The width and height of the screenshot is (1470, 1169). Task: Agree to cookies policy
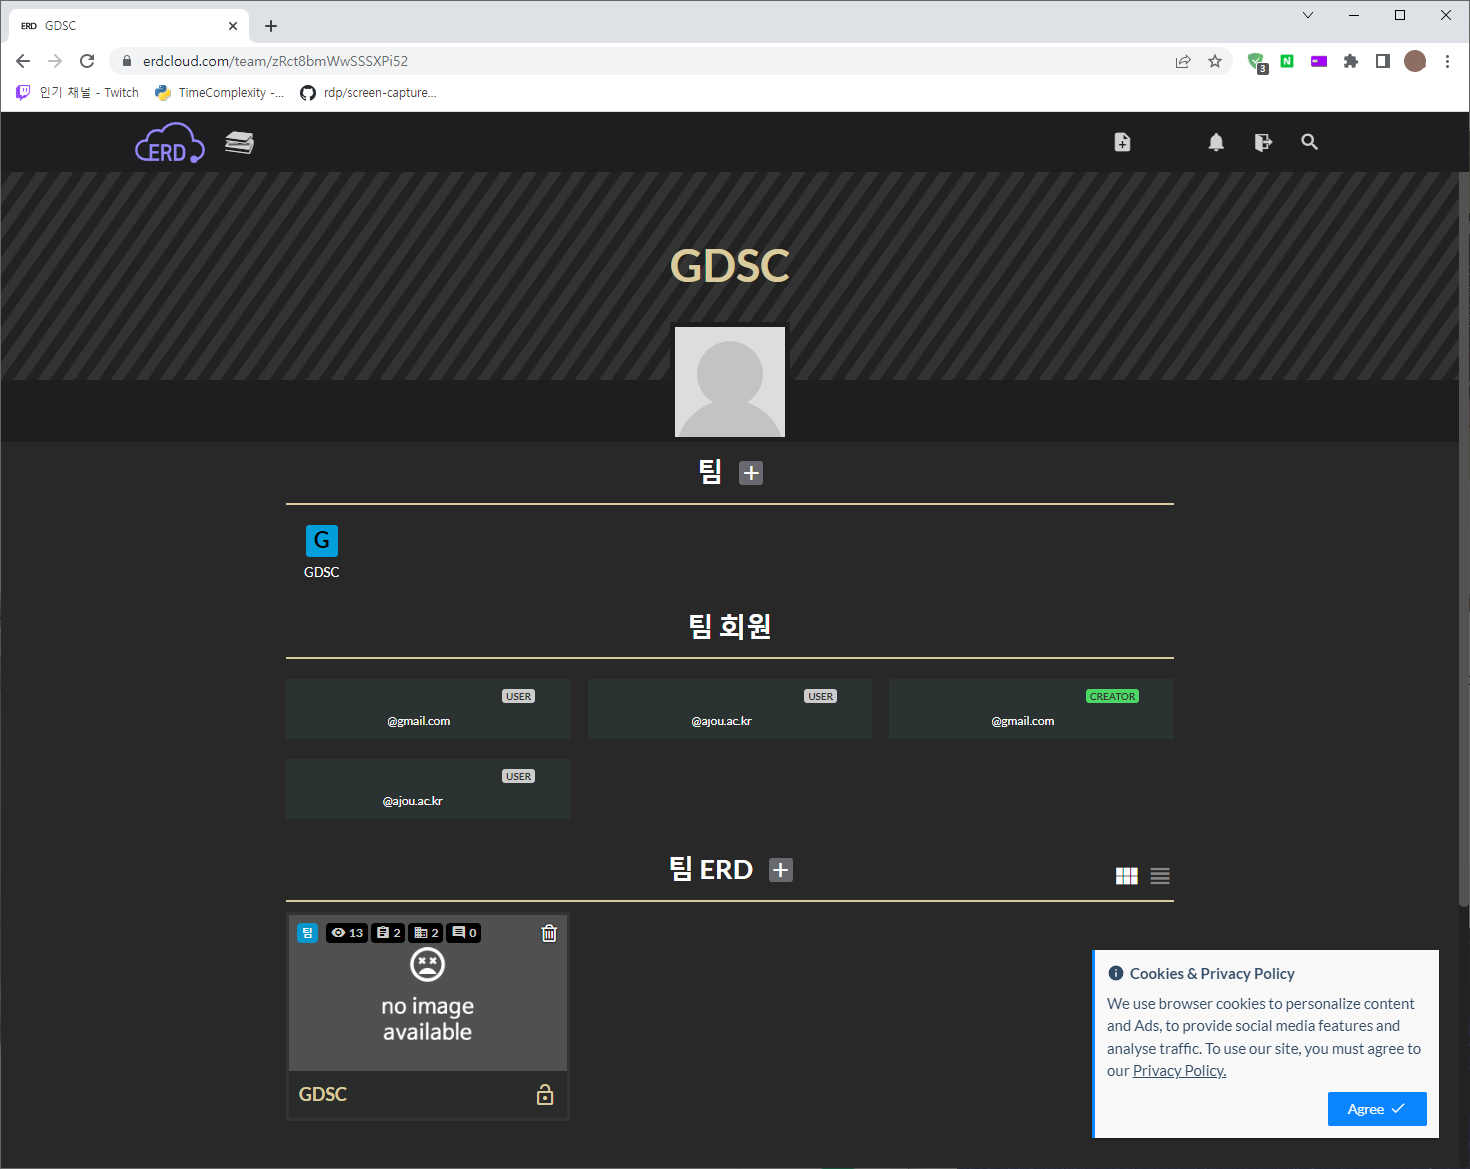(1377, 1109)
